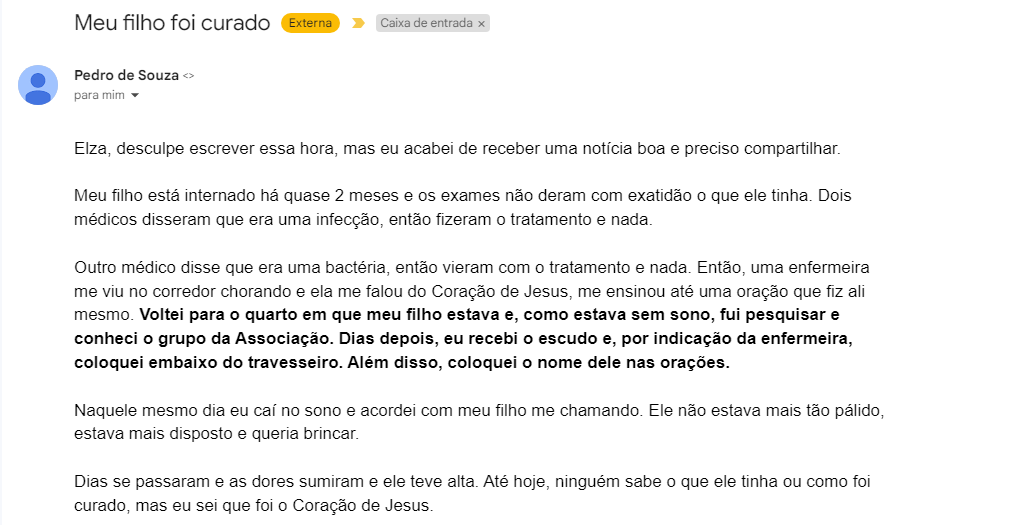Image resolution: width=1015 pixels, height=528 pixels.
Task: Open the Caixa de entrada label
Action: (426, 23)
